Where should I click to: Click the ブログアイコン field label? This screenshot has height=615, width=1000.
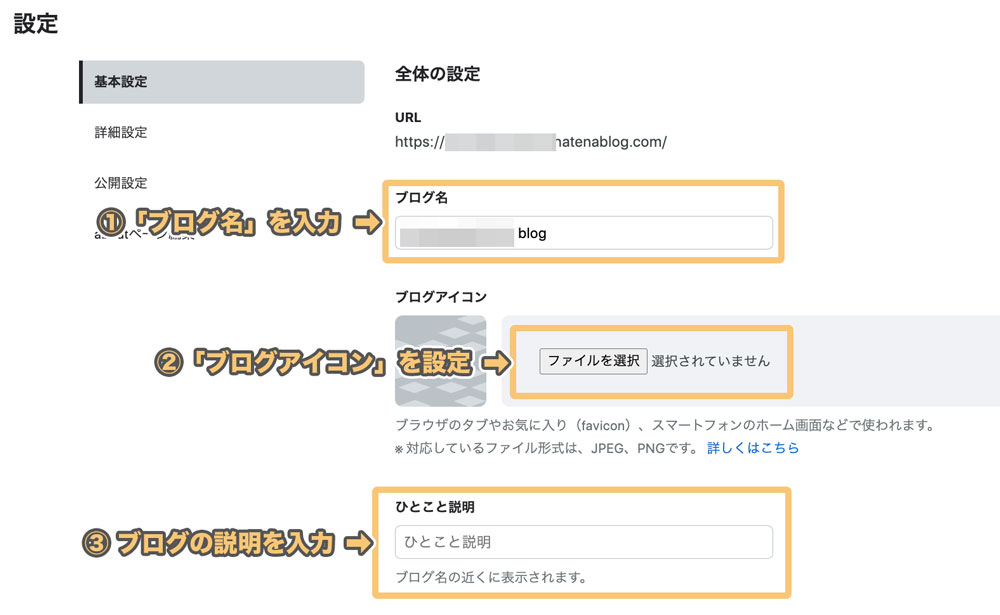[x=441, y=297]
